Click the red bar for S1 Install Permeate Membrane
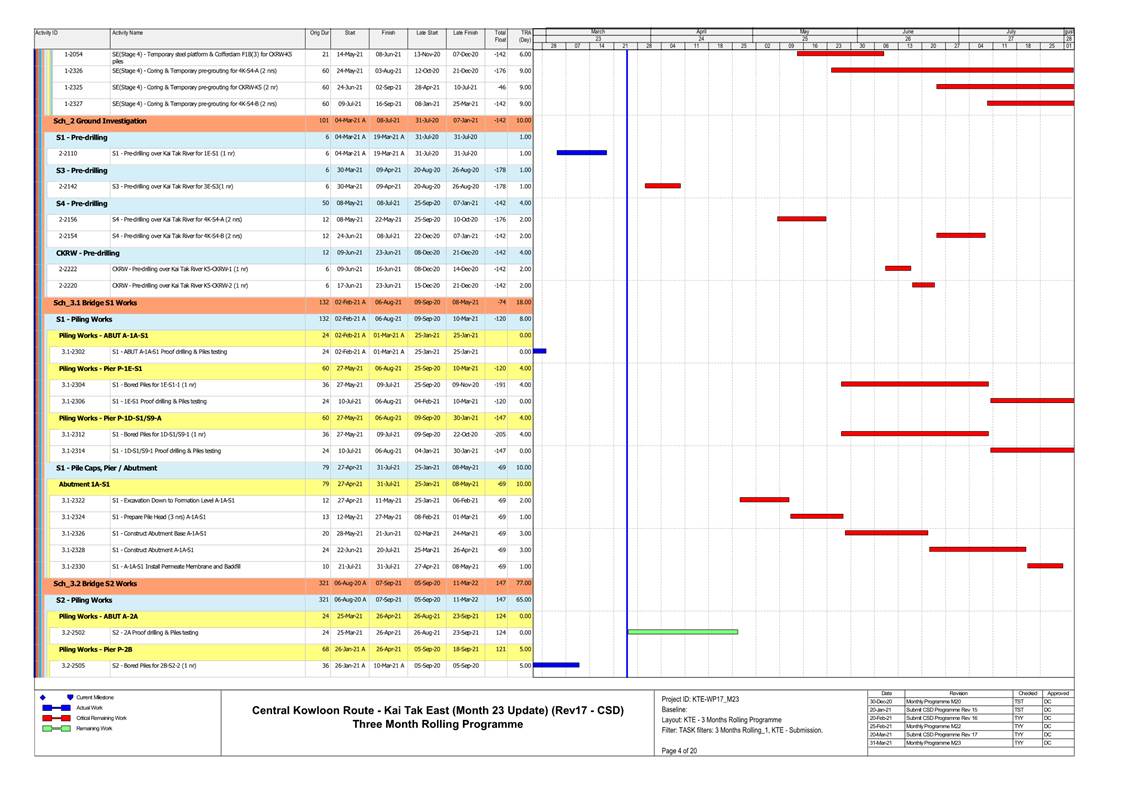This screenshot has width=1139, height=805. (x=1044, y=566)
